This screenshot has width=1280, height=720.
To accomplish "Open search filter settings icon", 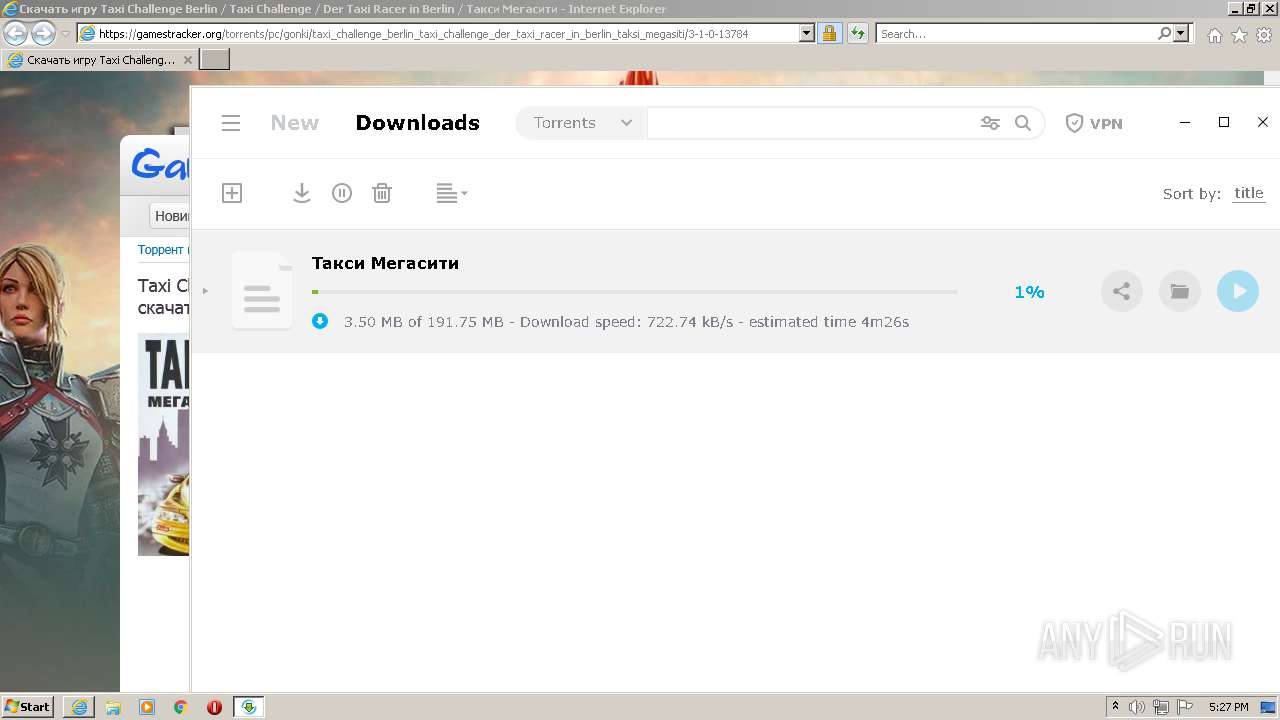I will click(x=990, y=123).
